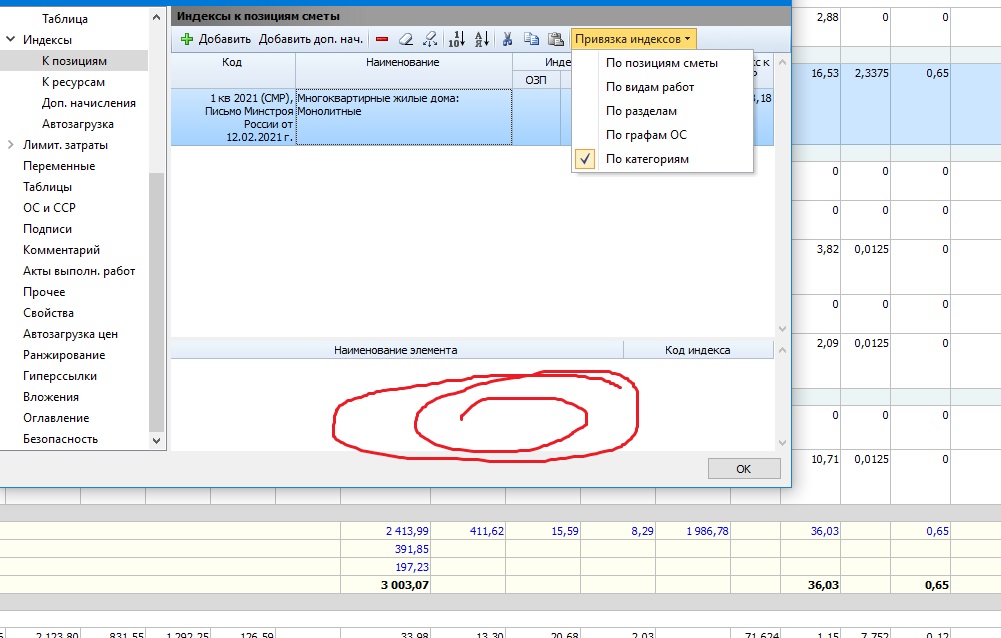Select По графам ОС in the menu
1001x638 pixels.
tap(646, 135)
